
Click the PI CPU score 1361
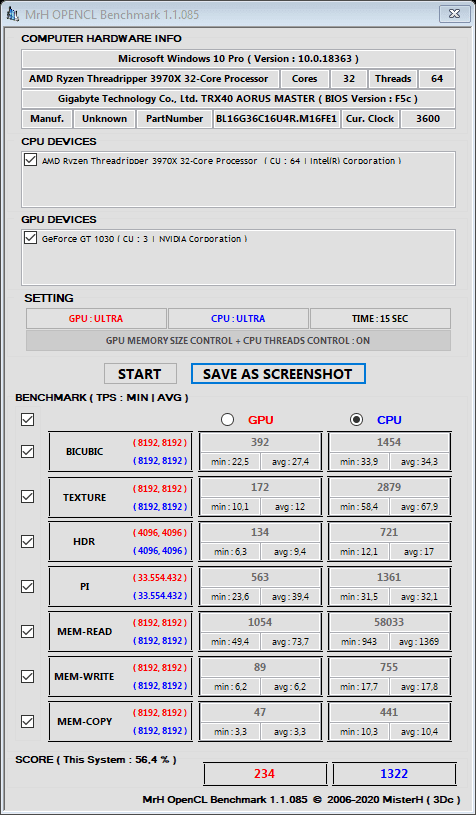point(389,577)
